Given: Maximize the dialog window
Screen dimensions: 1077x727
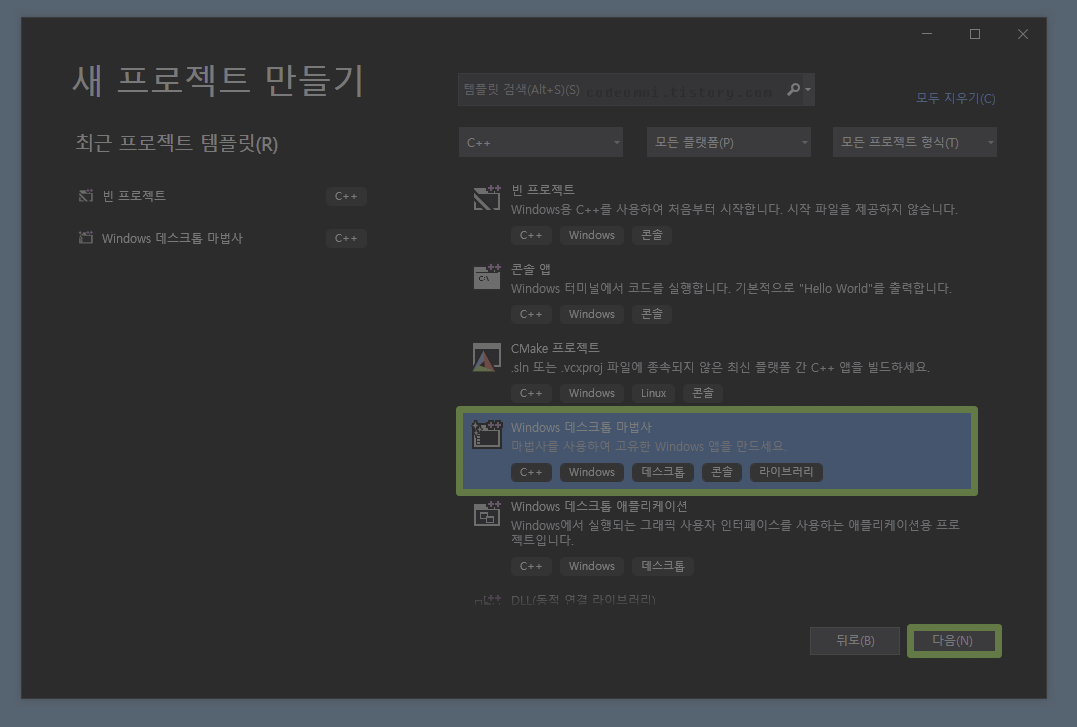Looking at the screenshot, I should click(x=975, y=34).
